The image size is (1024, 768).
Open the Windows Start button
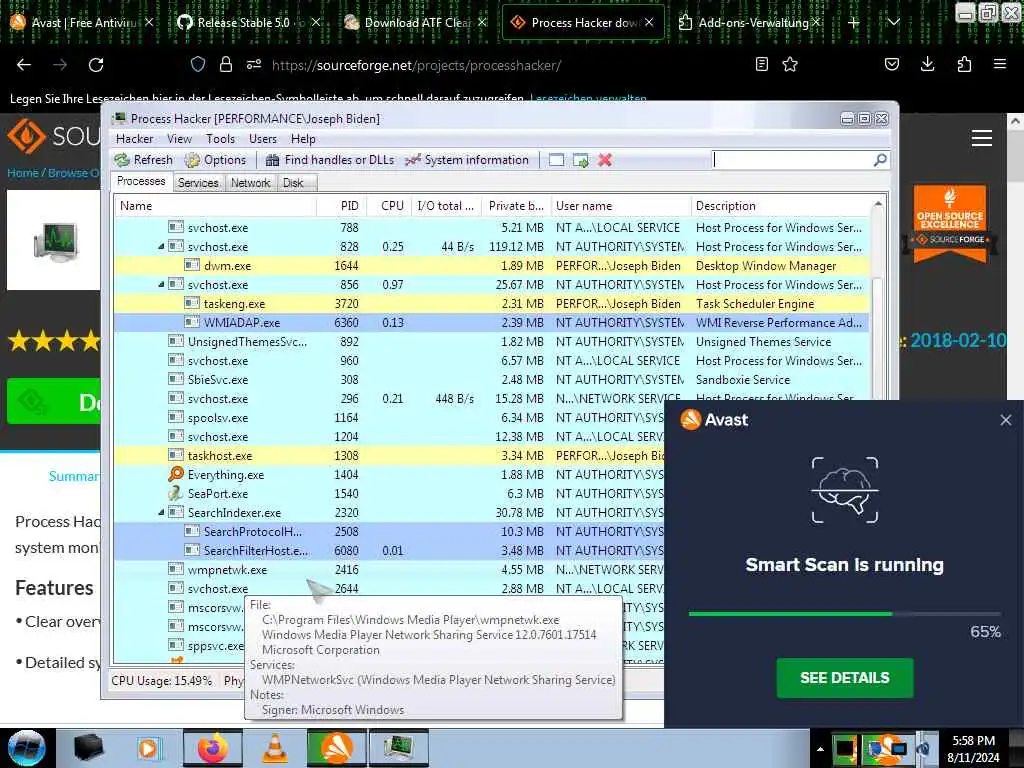(x=27, y=748)
